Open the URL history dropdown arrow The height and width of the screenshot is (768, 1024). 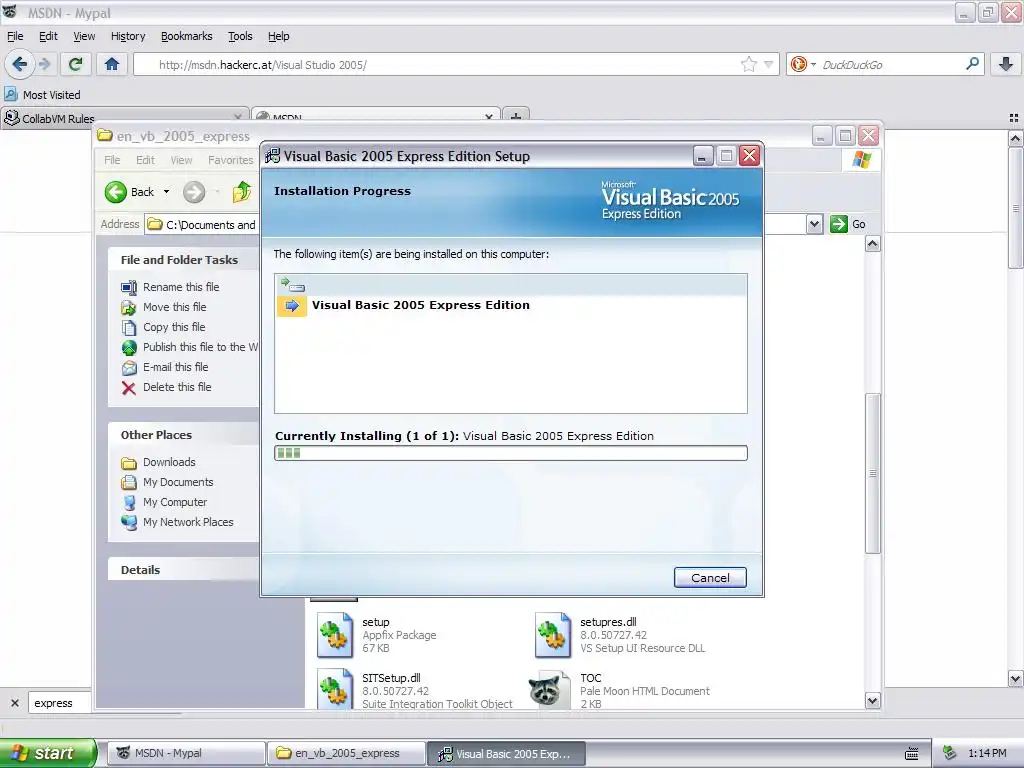[x=769, y=64]
